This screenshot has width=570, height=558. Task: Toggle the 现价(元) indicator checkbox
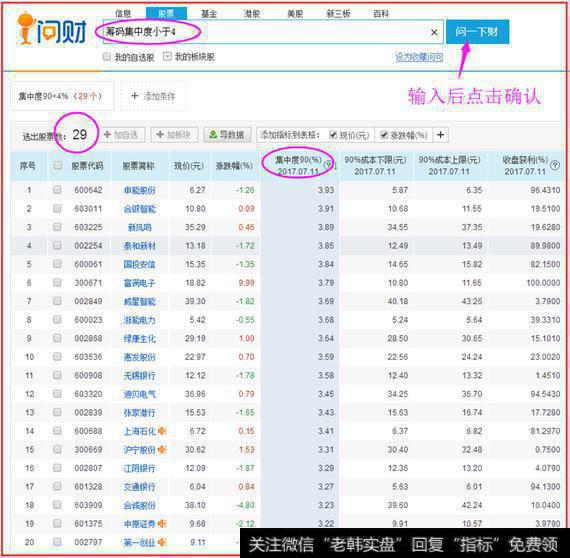point(333,135)
